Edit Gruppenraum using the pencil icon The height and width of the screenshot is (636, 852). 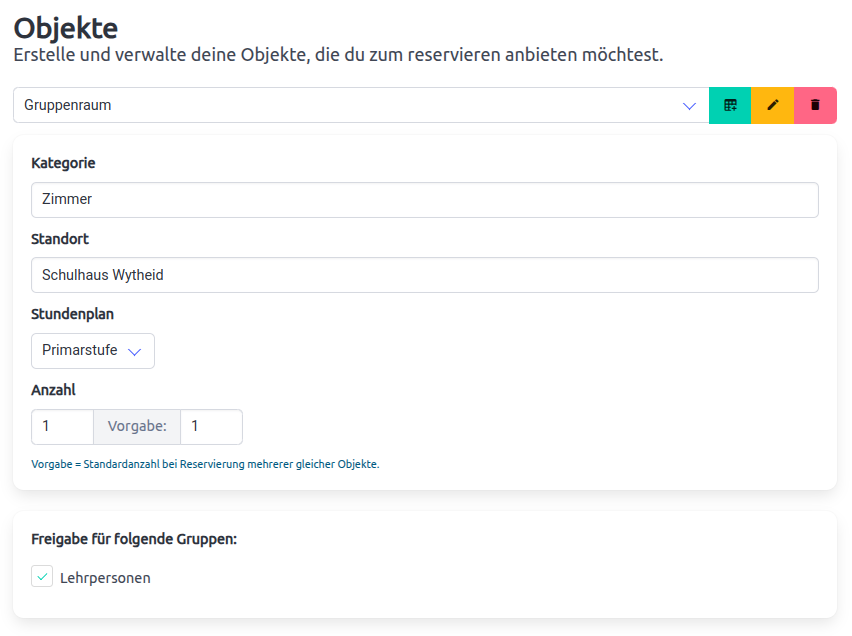772,105
